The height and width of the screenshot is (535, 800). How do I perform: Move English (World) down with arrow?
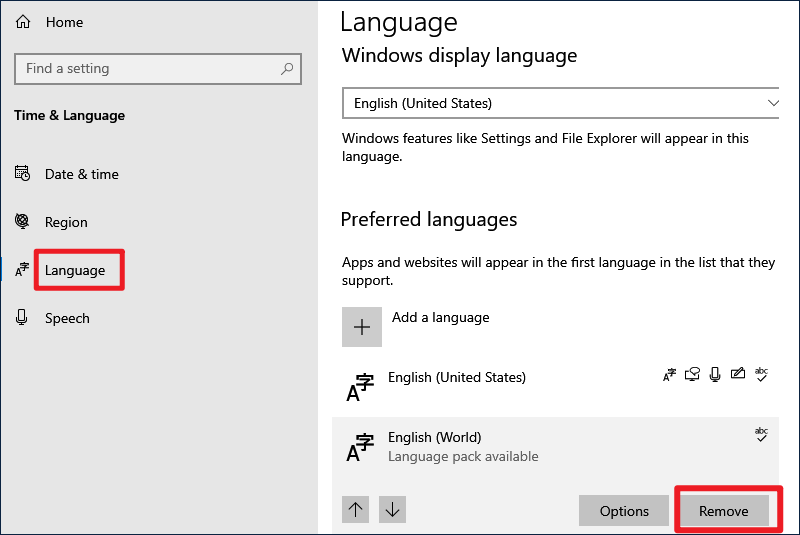392,509
